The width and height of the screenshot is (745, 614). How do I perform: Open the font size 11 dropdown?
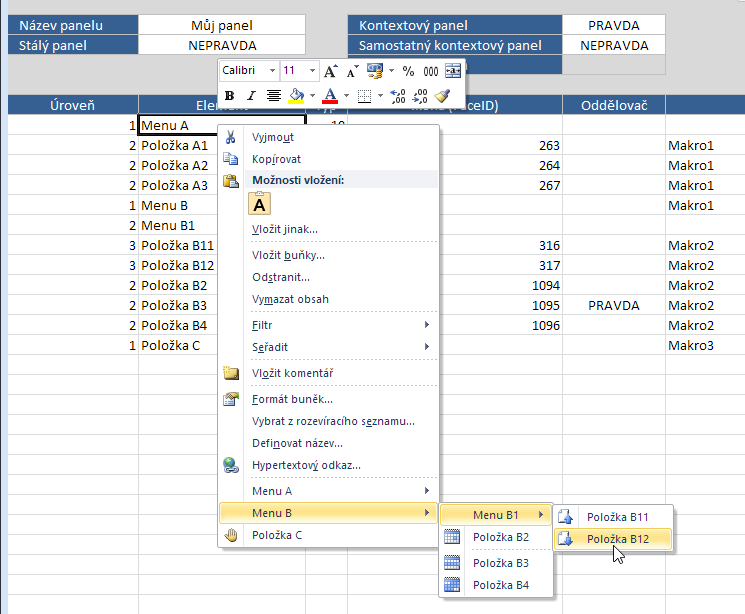312,71
